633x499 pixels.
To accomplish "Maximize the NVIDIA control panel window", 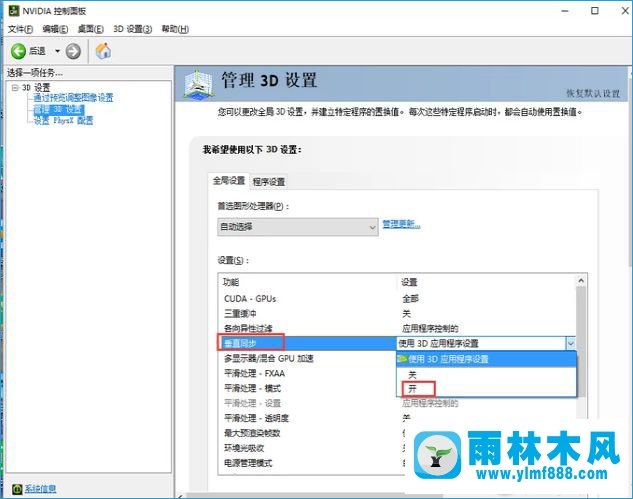I will pyautogui.click(x=595, y=11).
